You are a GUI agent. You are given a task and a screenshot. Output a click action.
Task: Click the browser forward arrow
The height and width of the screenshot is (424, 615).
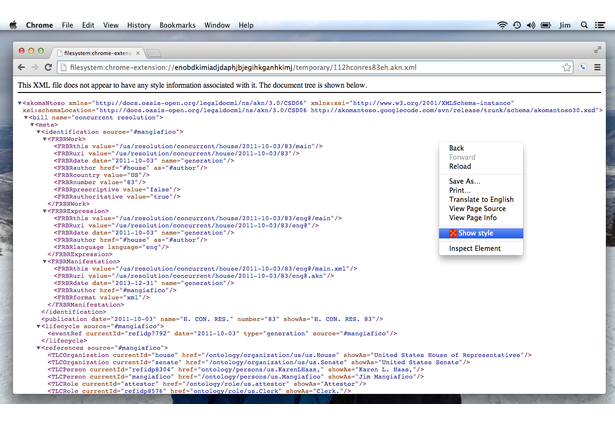(x=35, y=67)
